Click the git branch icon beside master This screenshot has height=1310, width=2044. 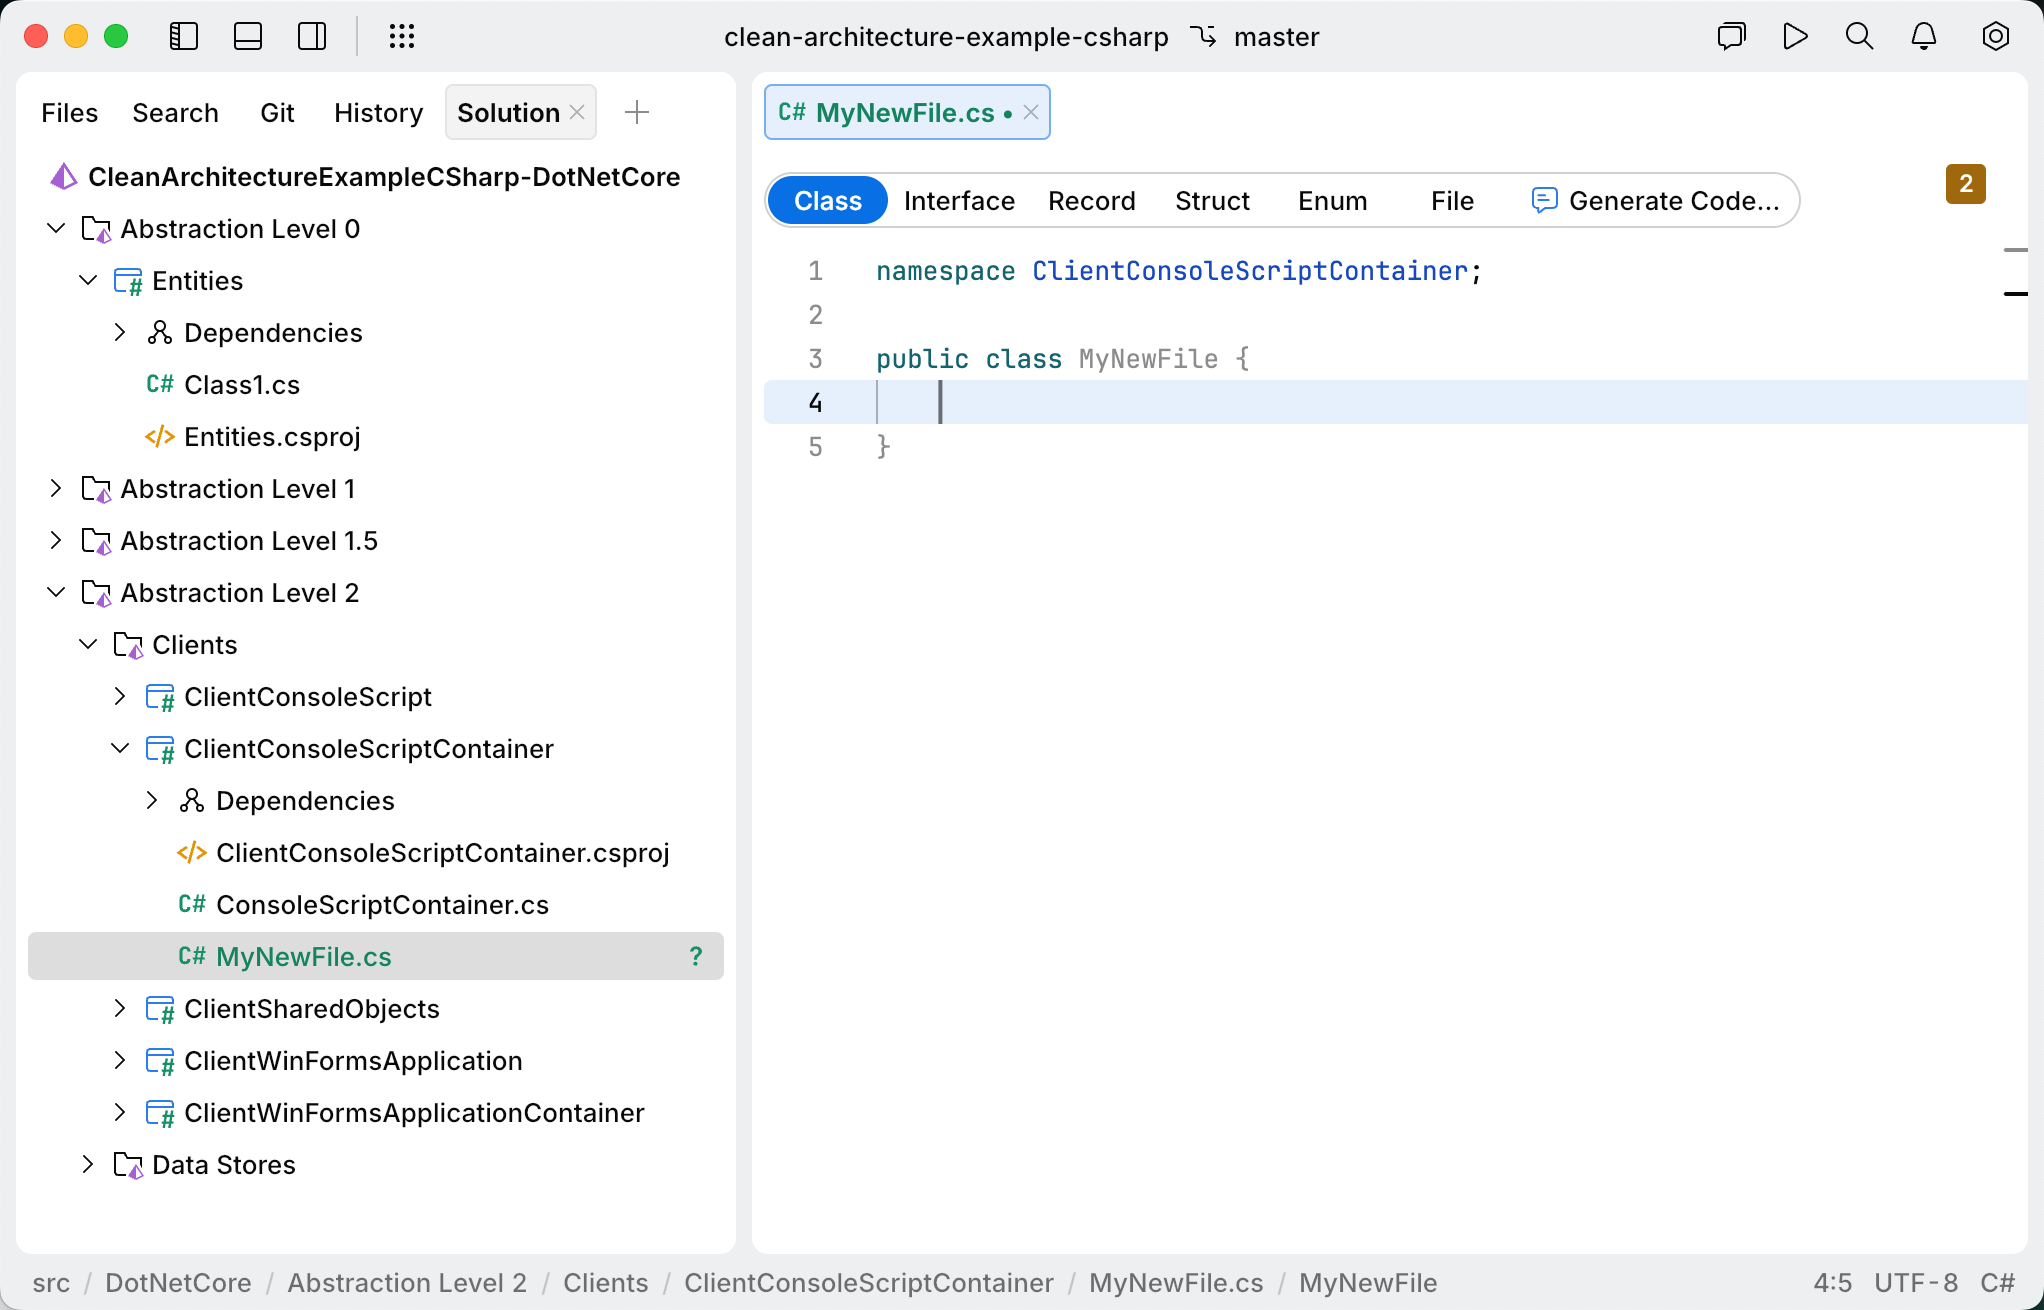[x=1204, y=36]
